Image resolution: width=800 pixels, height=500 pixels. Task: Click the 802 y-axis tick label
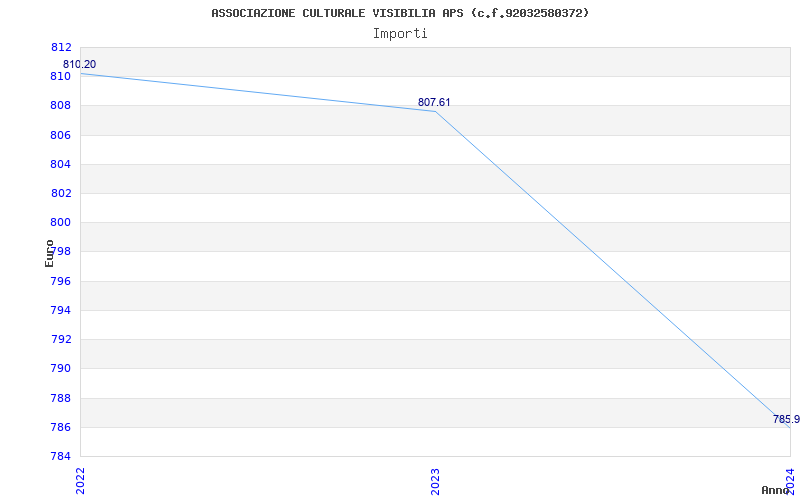tap(61, 193)
